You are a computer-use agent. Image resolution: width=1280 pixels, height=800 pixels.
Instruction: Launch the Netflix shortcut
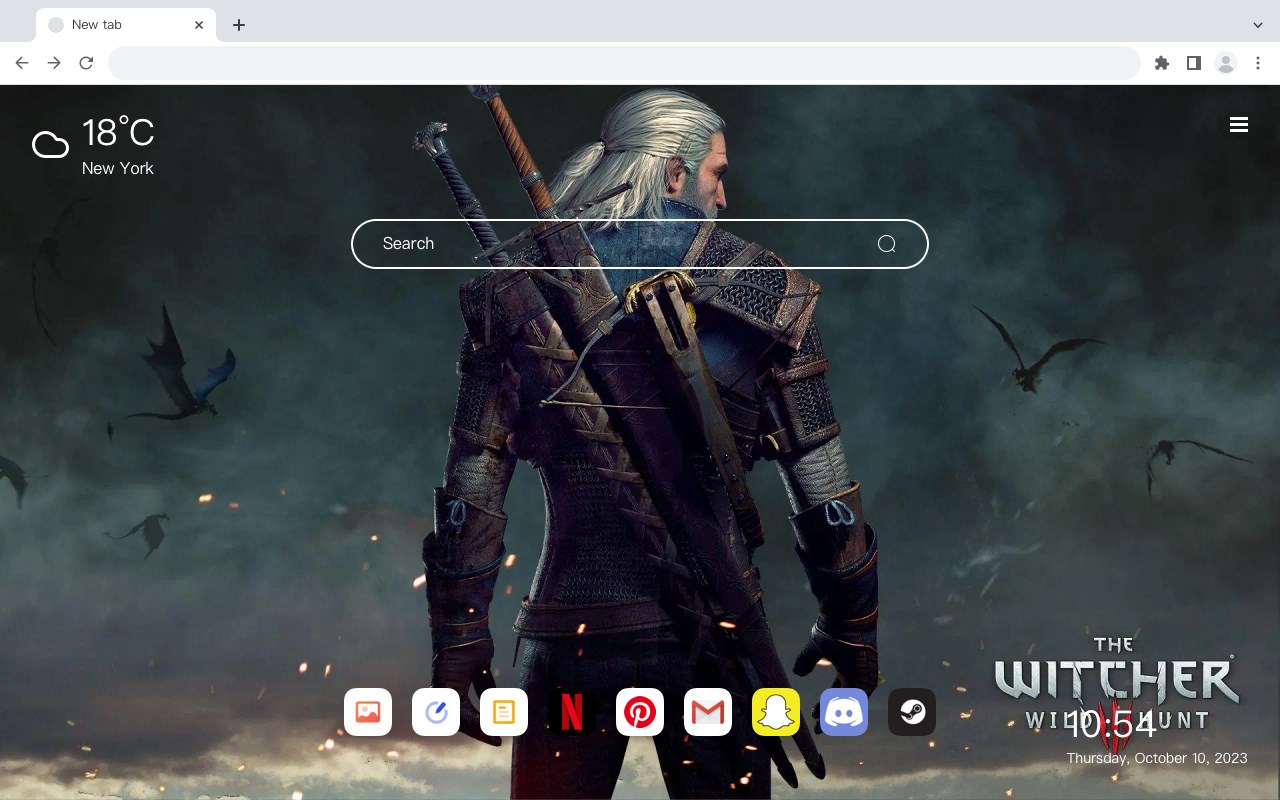coord(572,712)
